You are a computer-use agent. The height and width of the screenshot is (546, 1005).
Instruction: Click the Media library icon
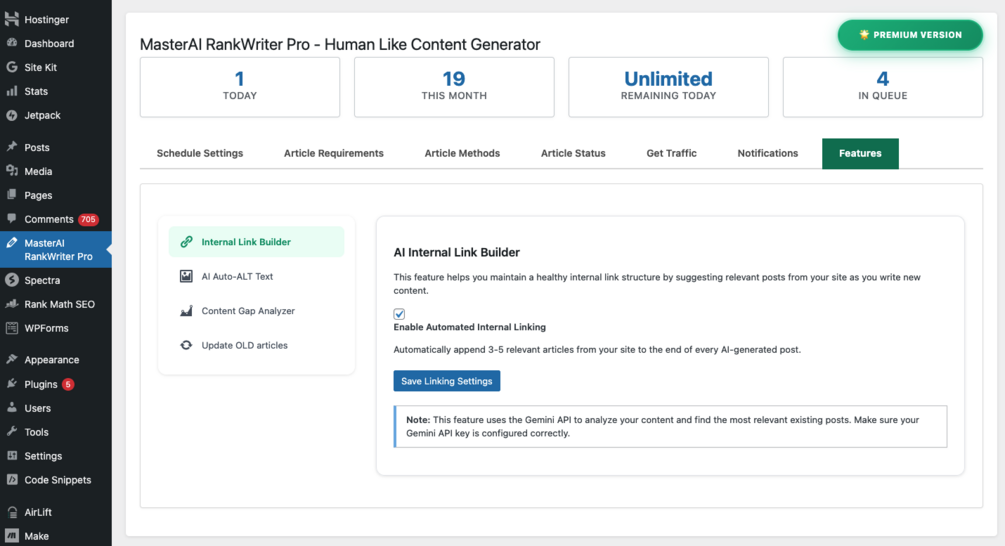pos(12,171)
